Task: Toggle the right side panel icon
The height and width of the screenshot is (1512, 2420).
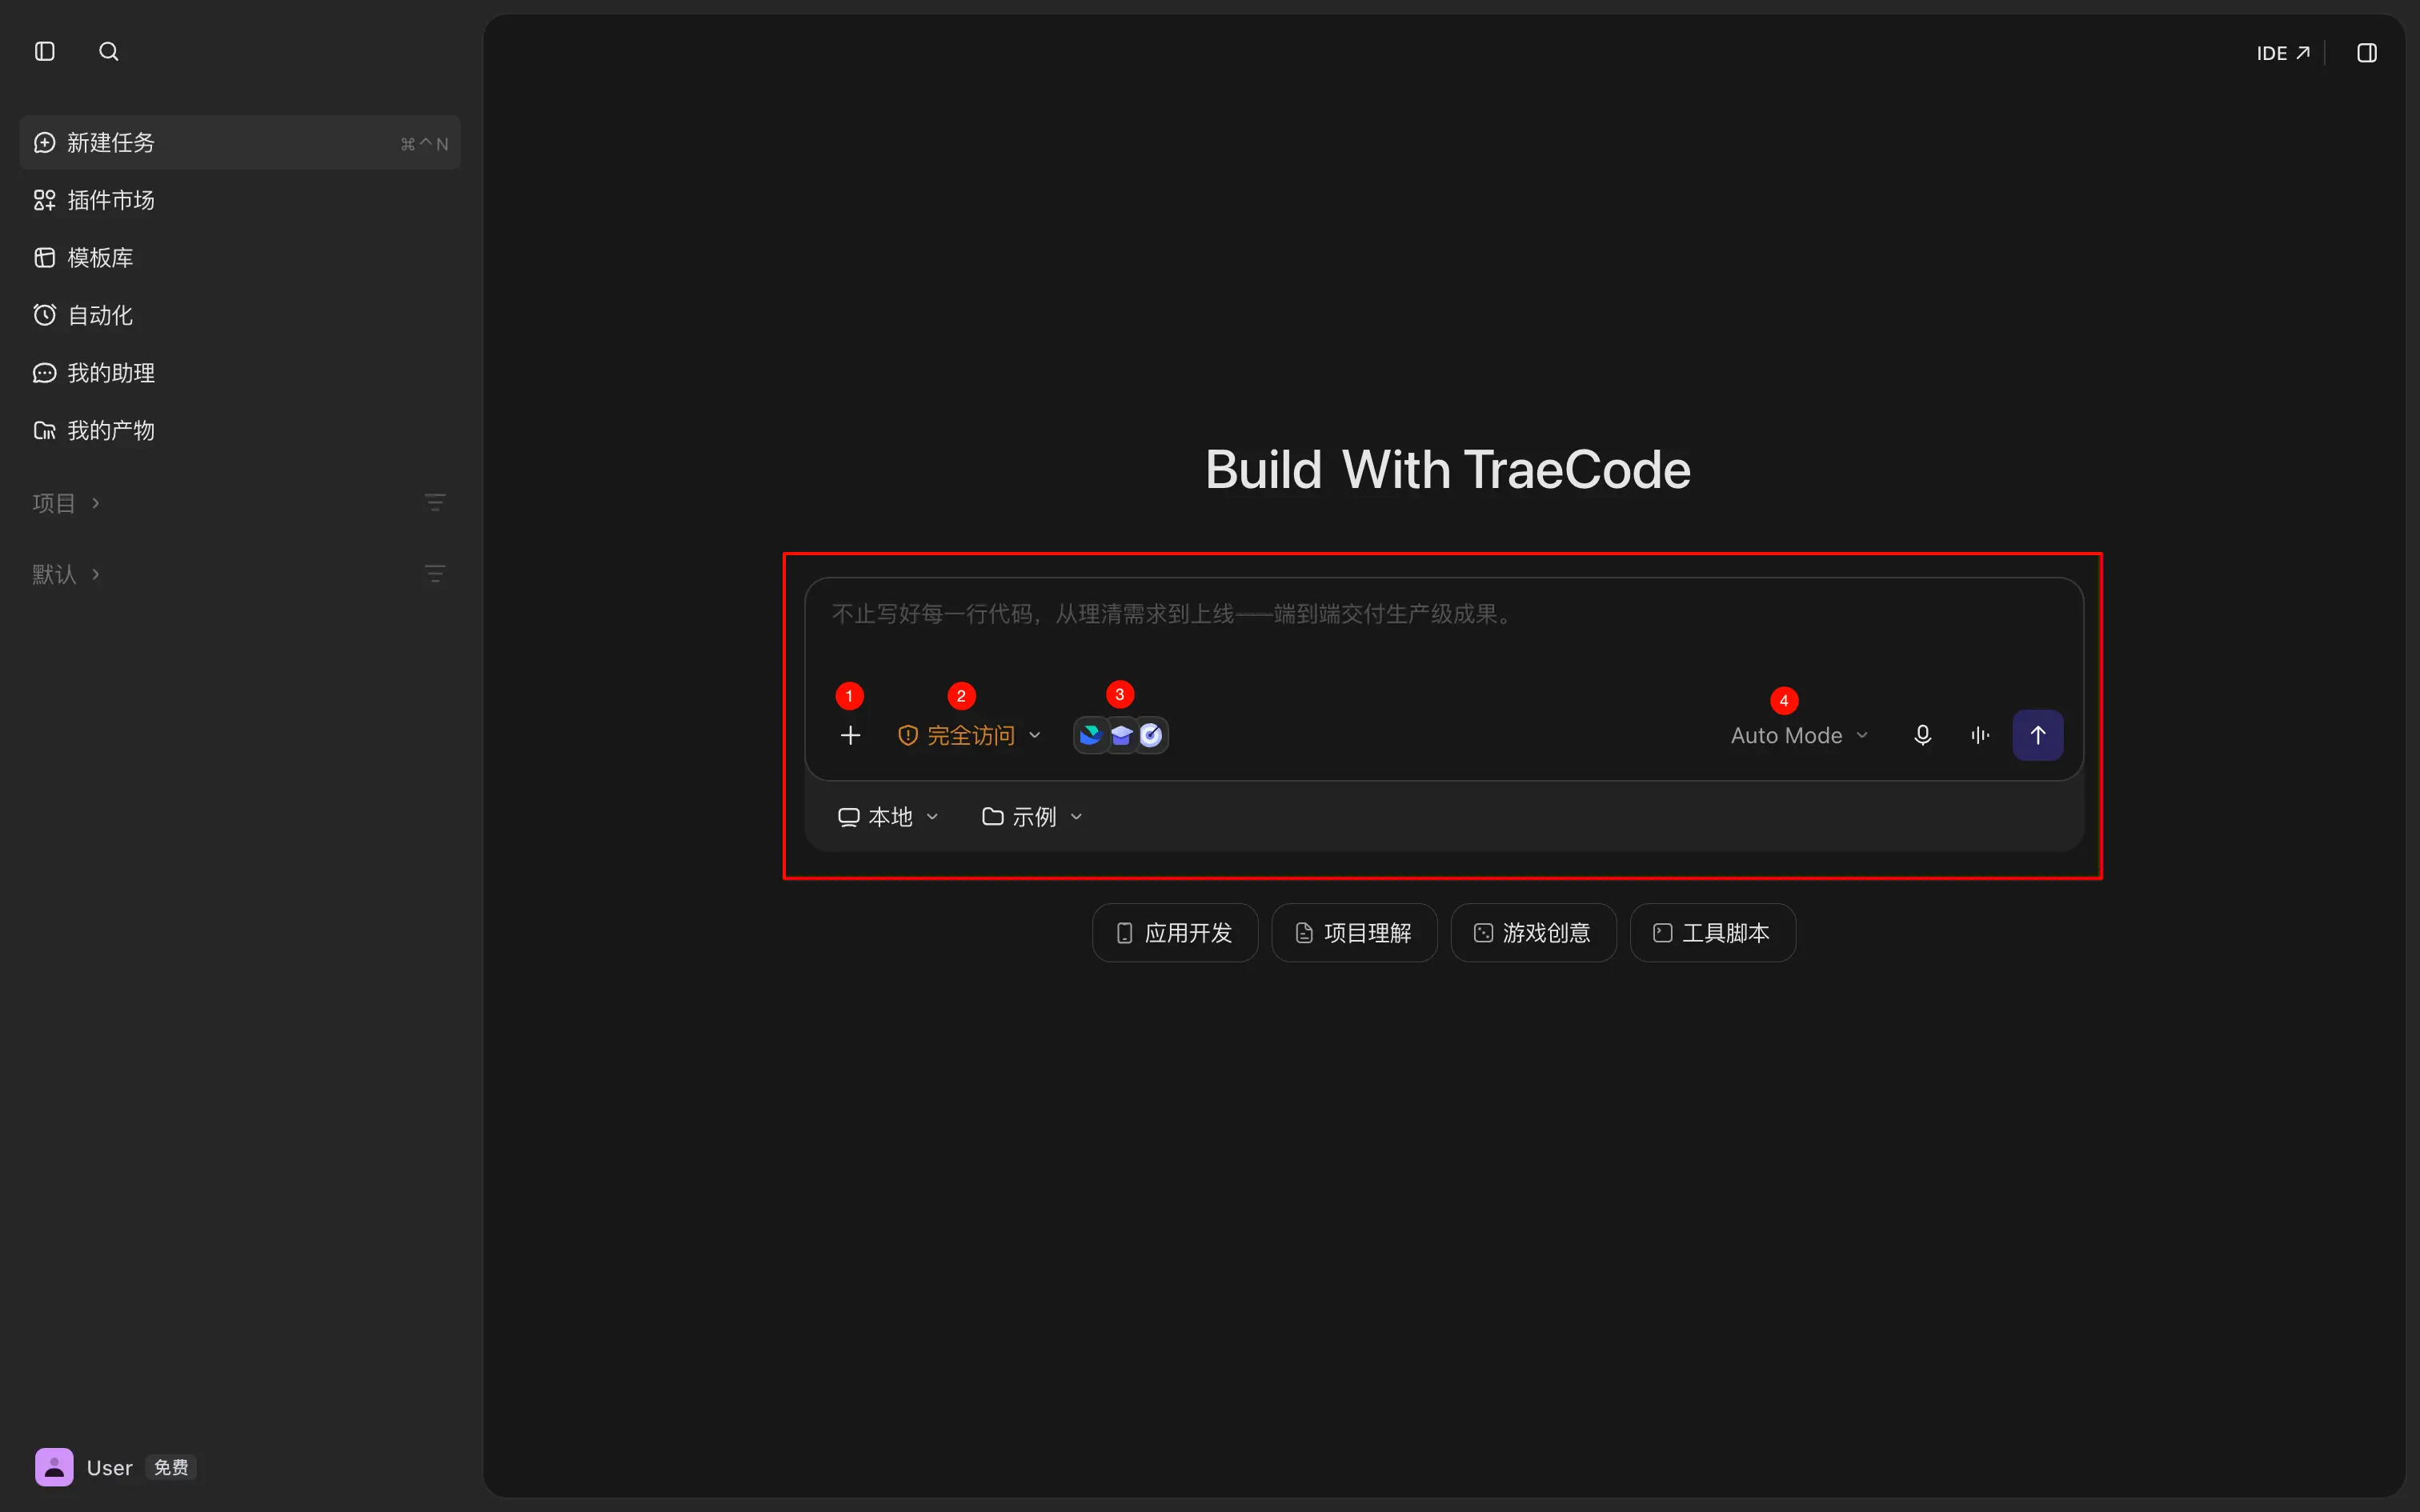Action: [2366, 53]
